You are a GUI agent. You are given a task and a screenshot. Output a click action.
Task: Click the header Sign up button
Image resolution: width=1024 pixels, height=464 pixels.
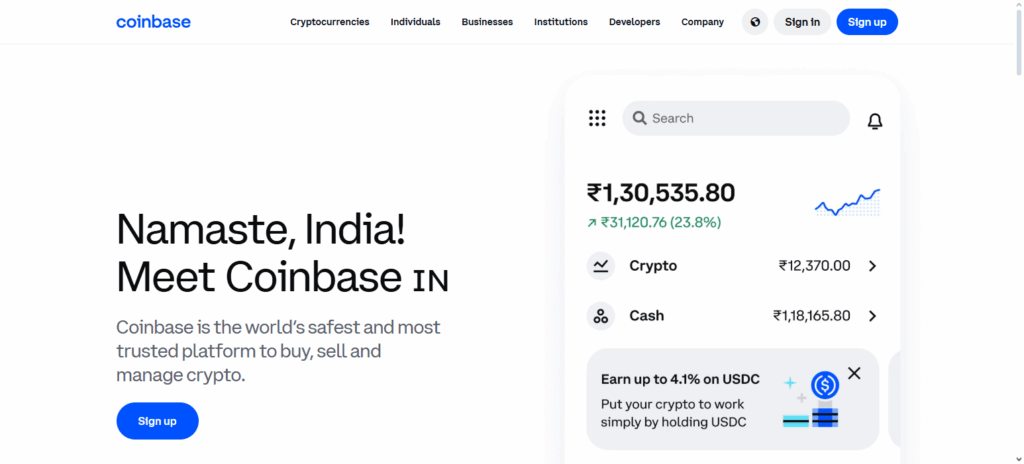pyautogui.click(x=867, y=22)
